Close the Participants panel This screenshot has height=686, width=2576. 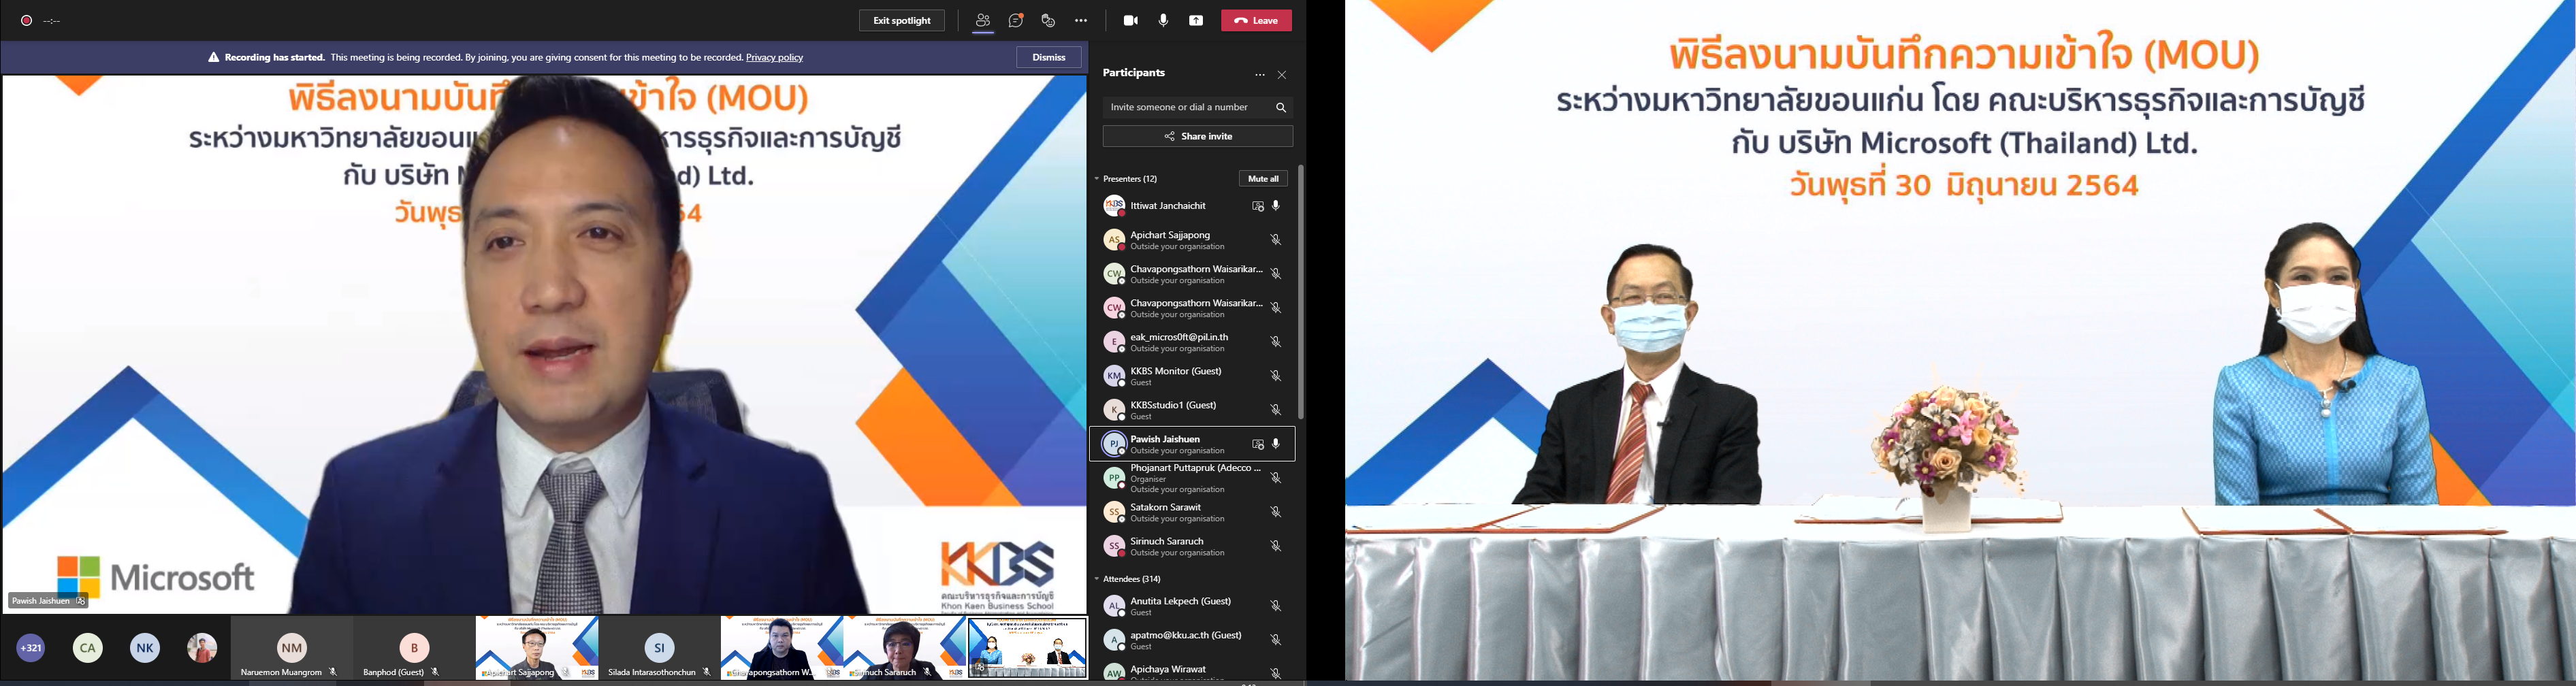click(1282, 75)
